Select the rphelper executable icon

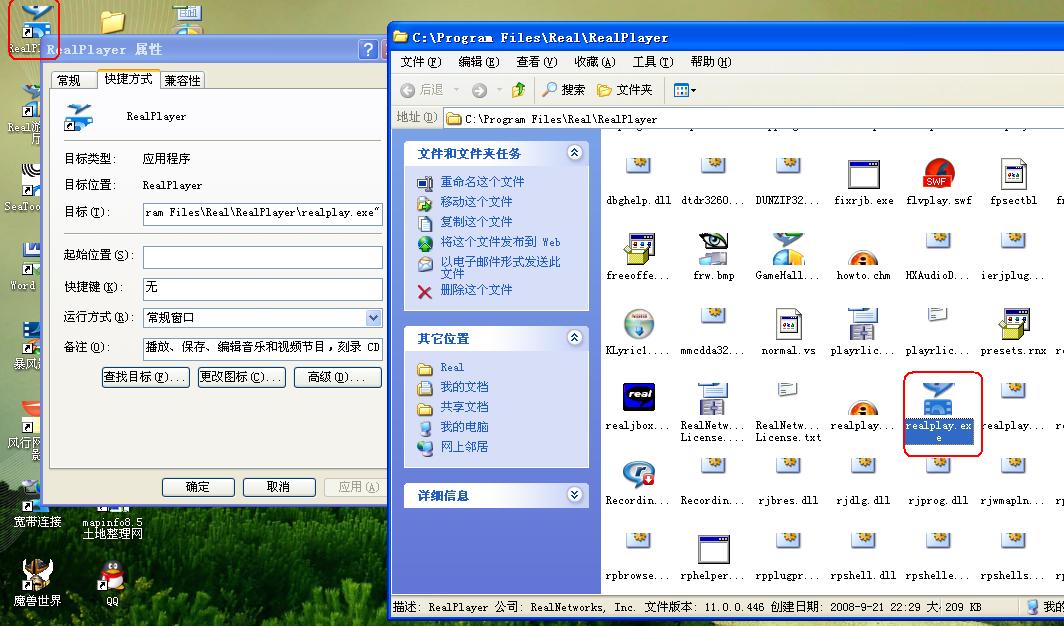point(714,549)
